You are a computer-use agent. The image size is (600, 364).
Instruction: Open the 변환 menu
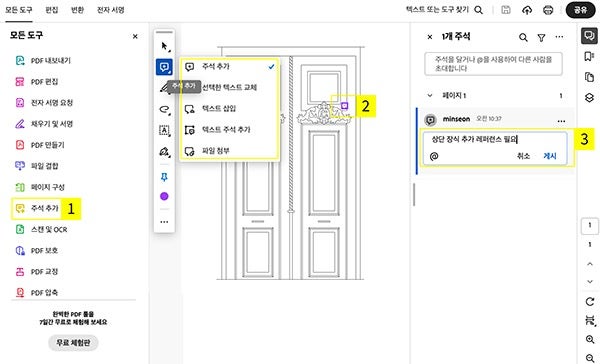pos(77,10)
